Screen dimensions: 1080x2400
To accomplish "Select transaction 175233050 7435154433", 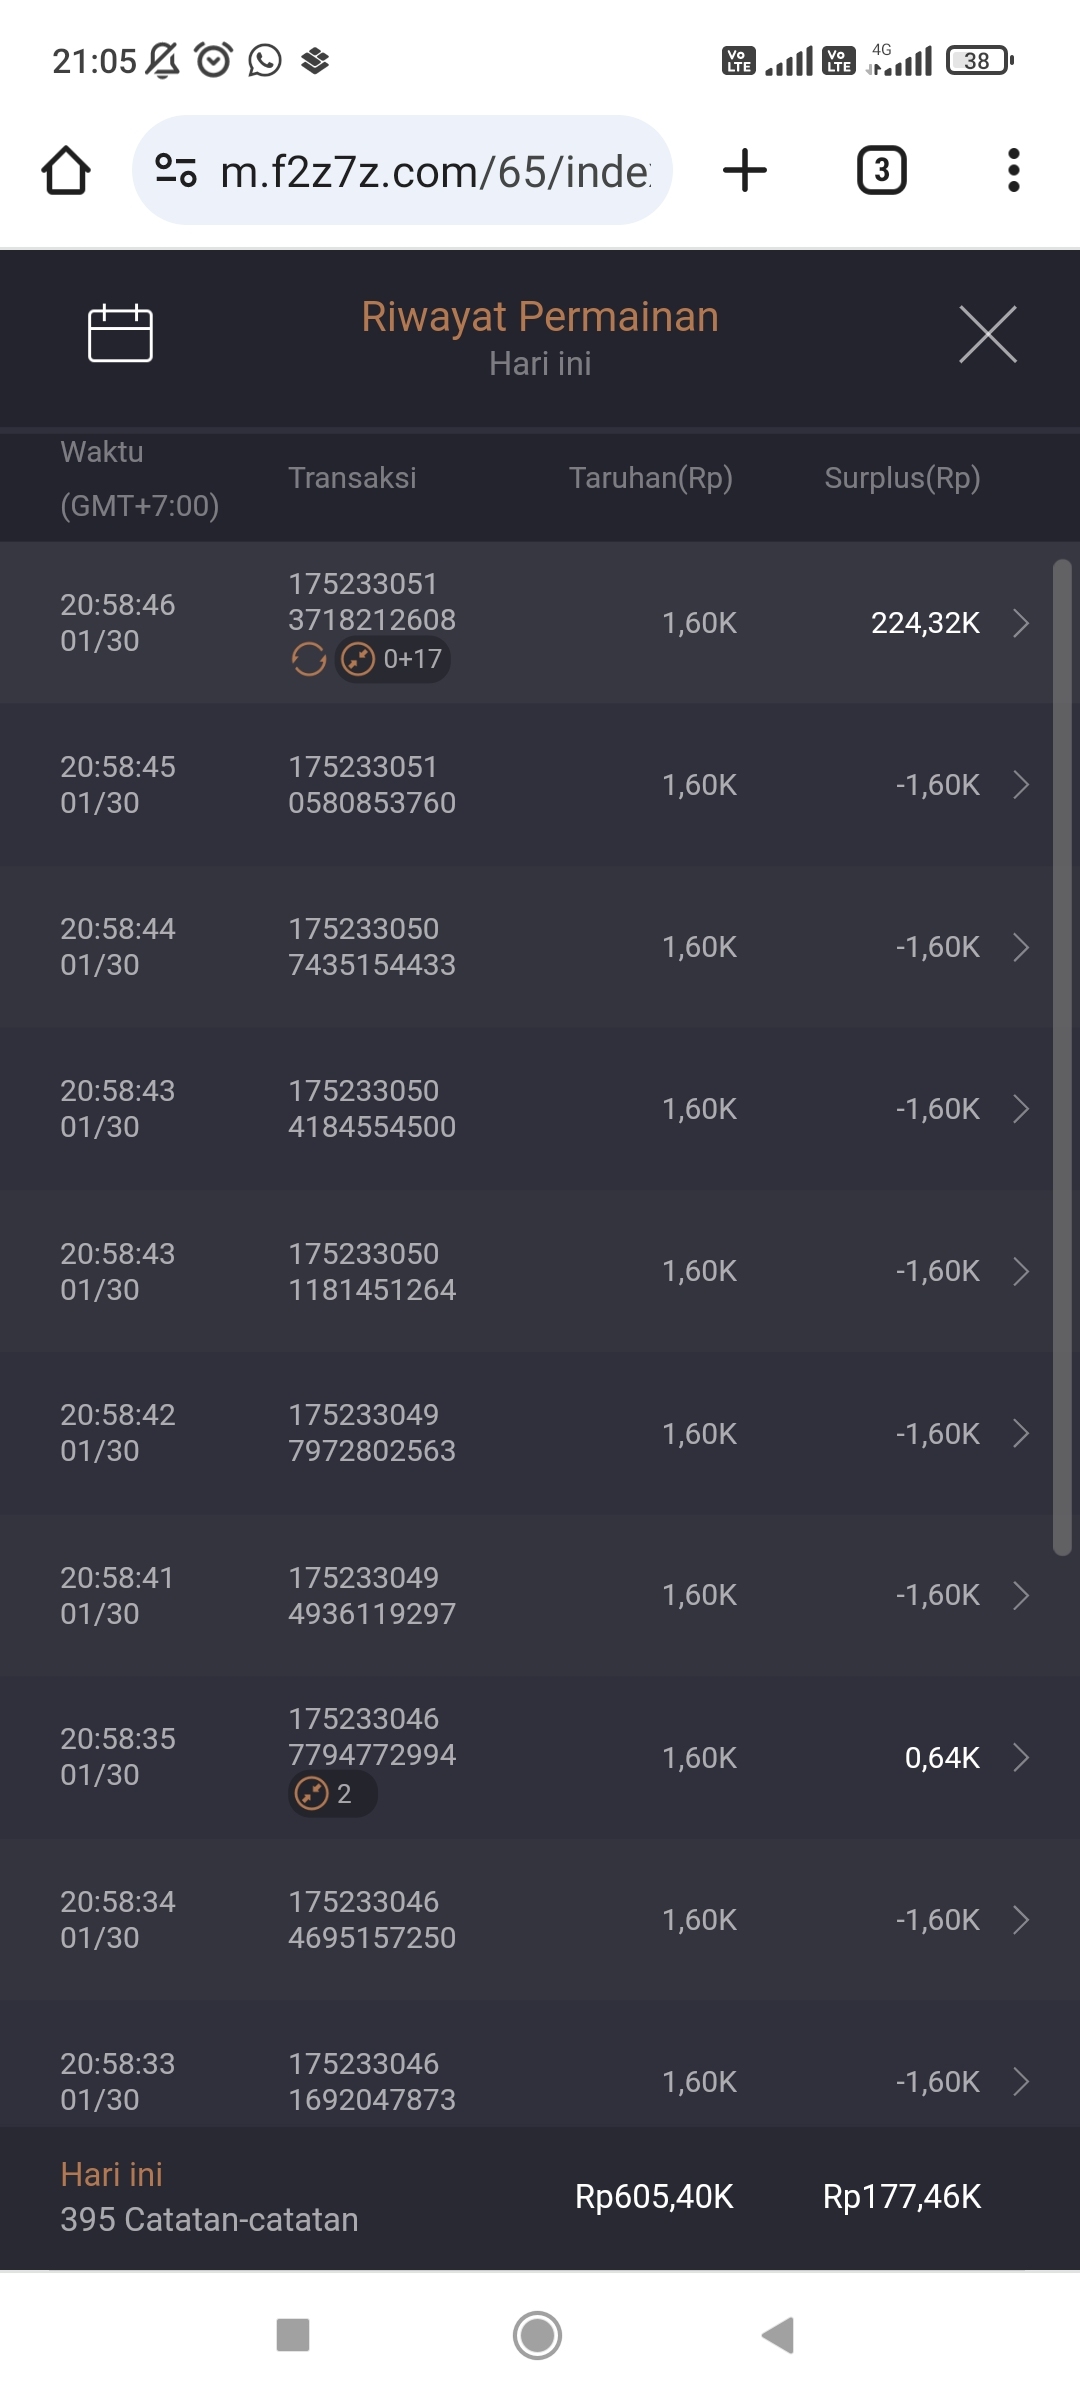I will click(372, 947).
